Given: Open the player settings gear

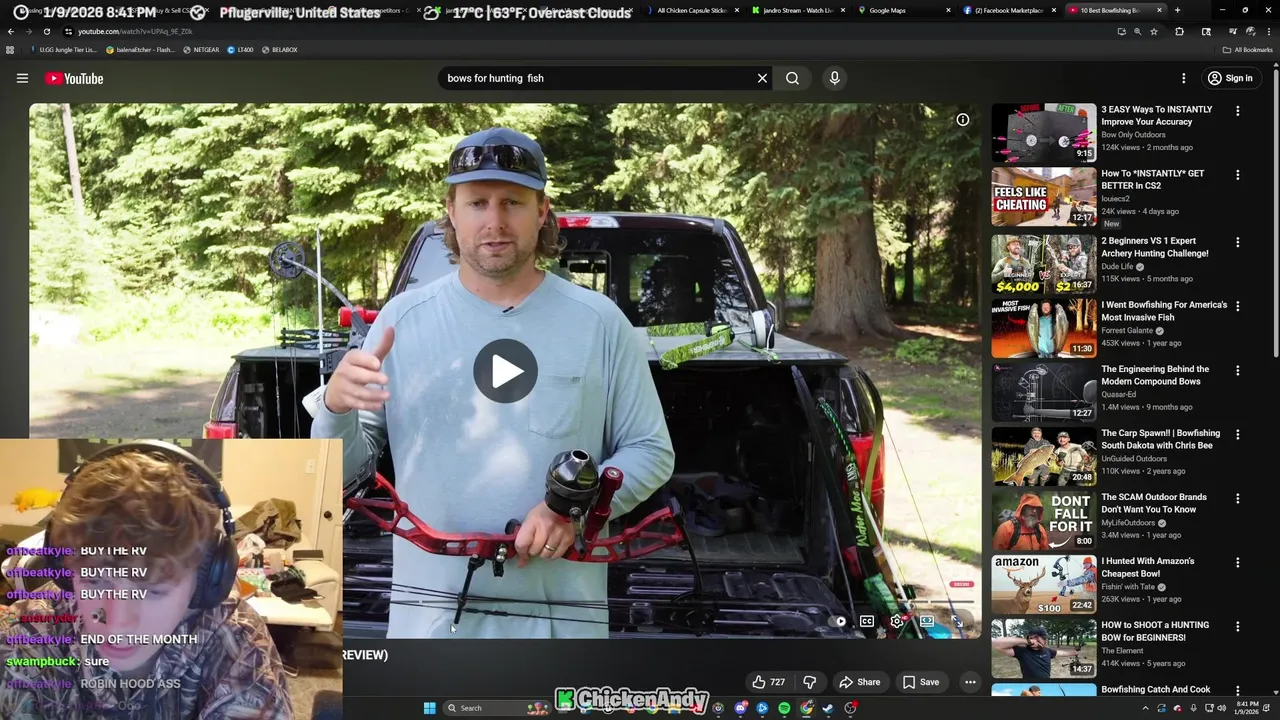Looking at the screenshot, I should [x=897, y=621].
